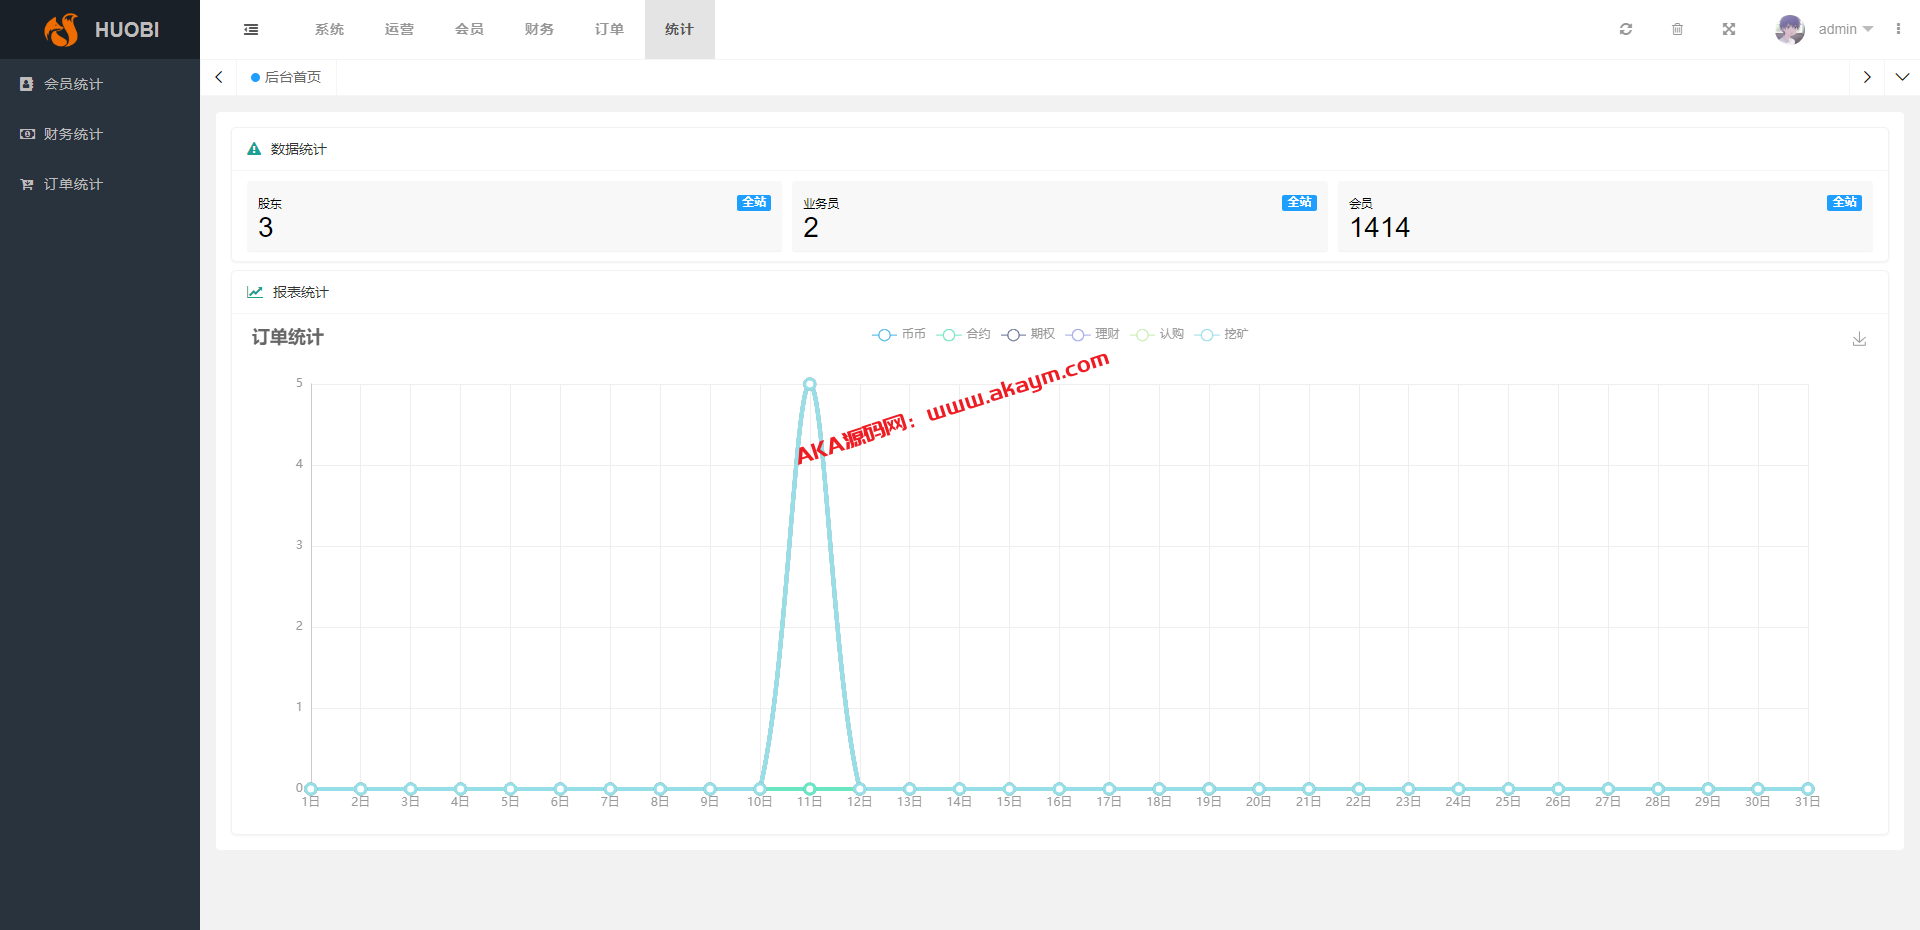
Task: Click the HUOBI logo
Action: coord(100,30)
